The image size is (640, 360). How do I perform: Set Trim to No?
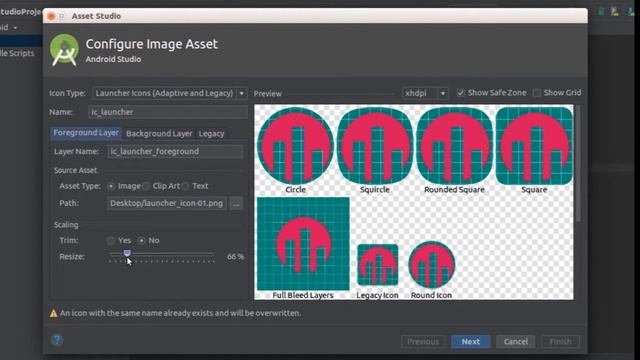click(x=141, y=240)
